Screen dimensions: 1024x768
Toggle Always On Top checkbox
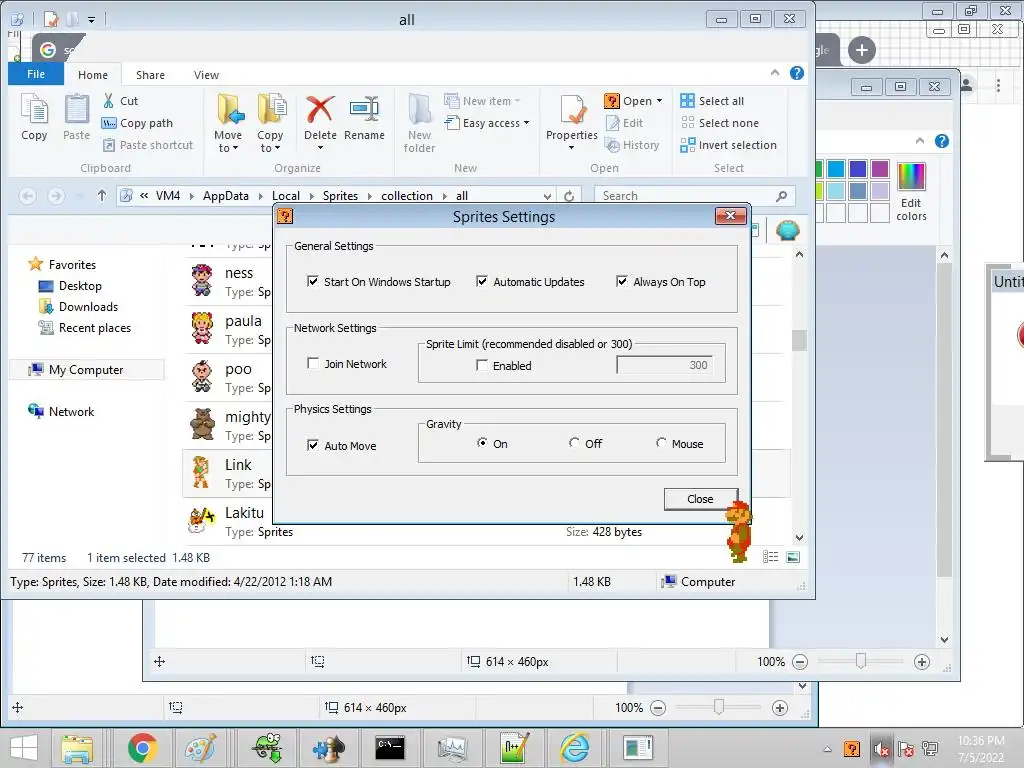point(622,281)
